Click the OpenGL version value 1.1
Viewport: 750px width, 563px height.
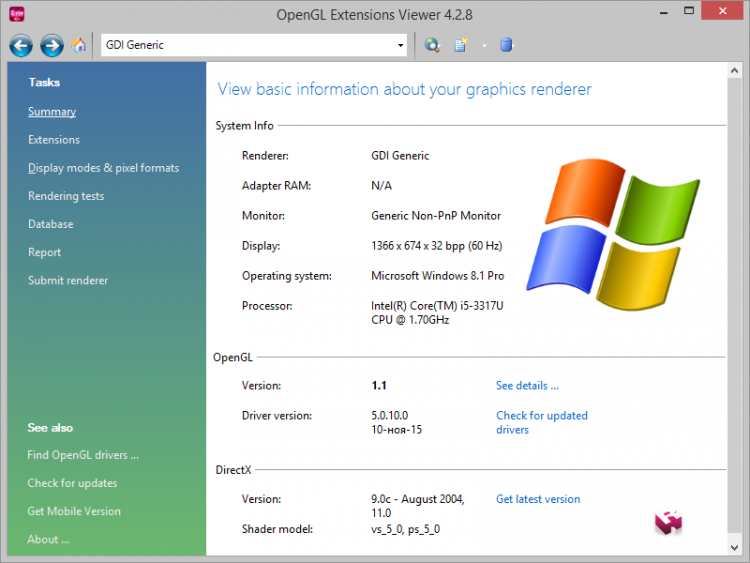pyautogui.click(x=379, y=386)
